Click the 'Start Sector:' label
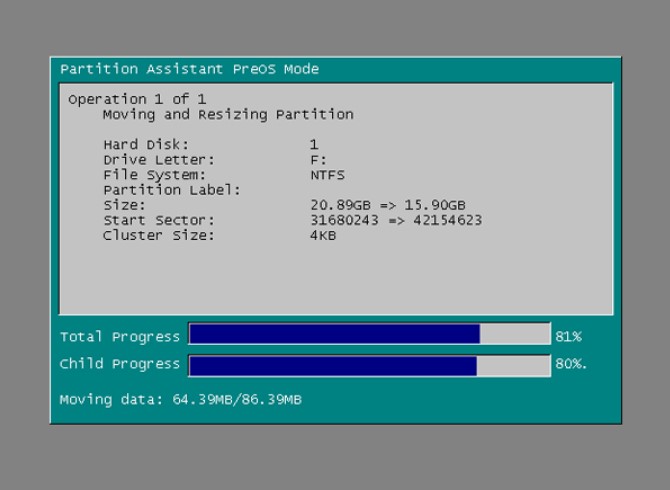 159,220
